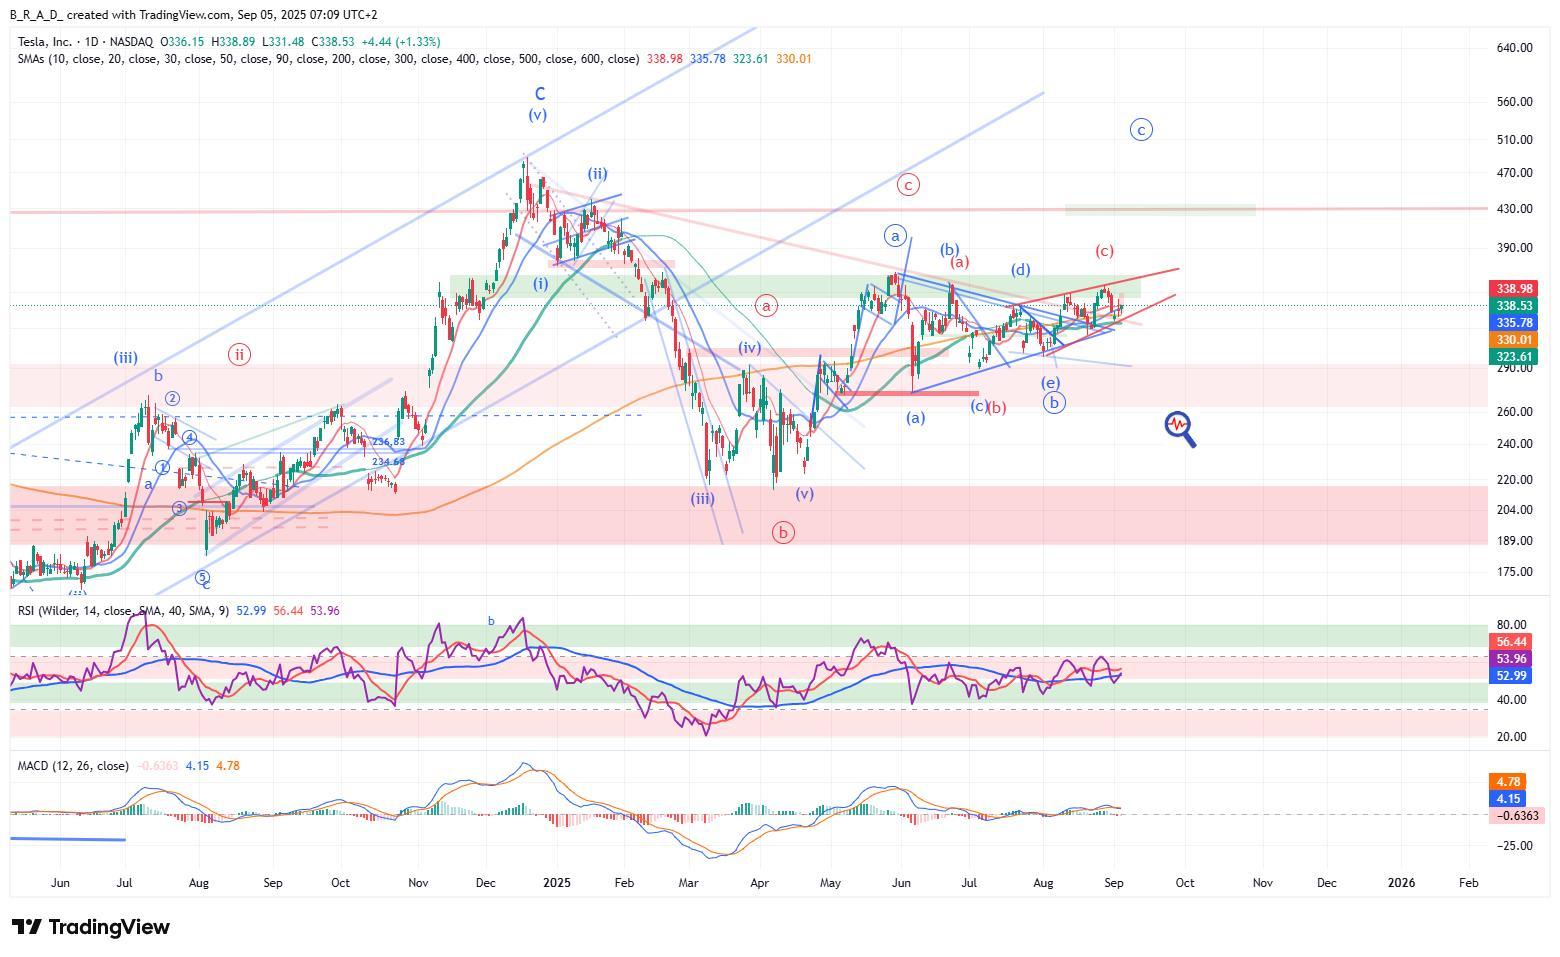Viewport: 1560px width, 957px height.
Task: Click the circled number 4 wave marker
Action: pos(189,437)
